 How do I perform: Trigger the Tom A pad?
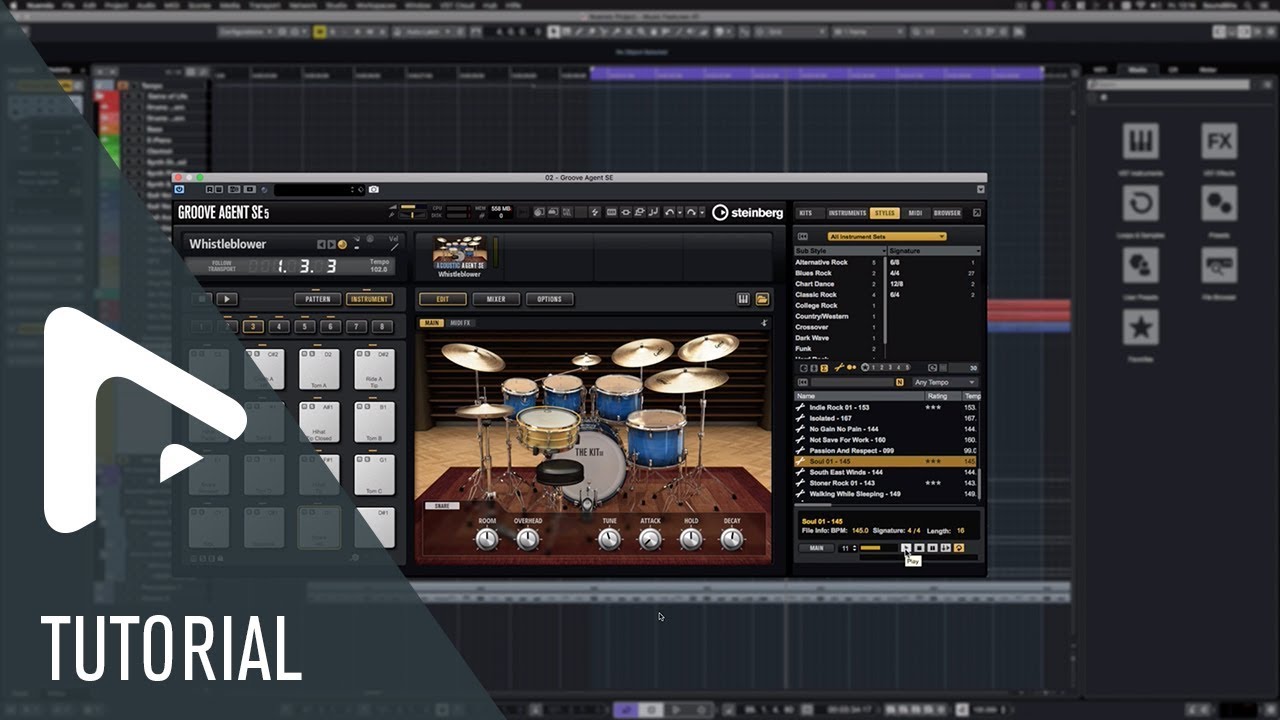[319, 369]
